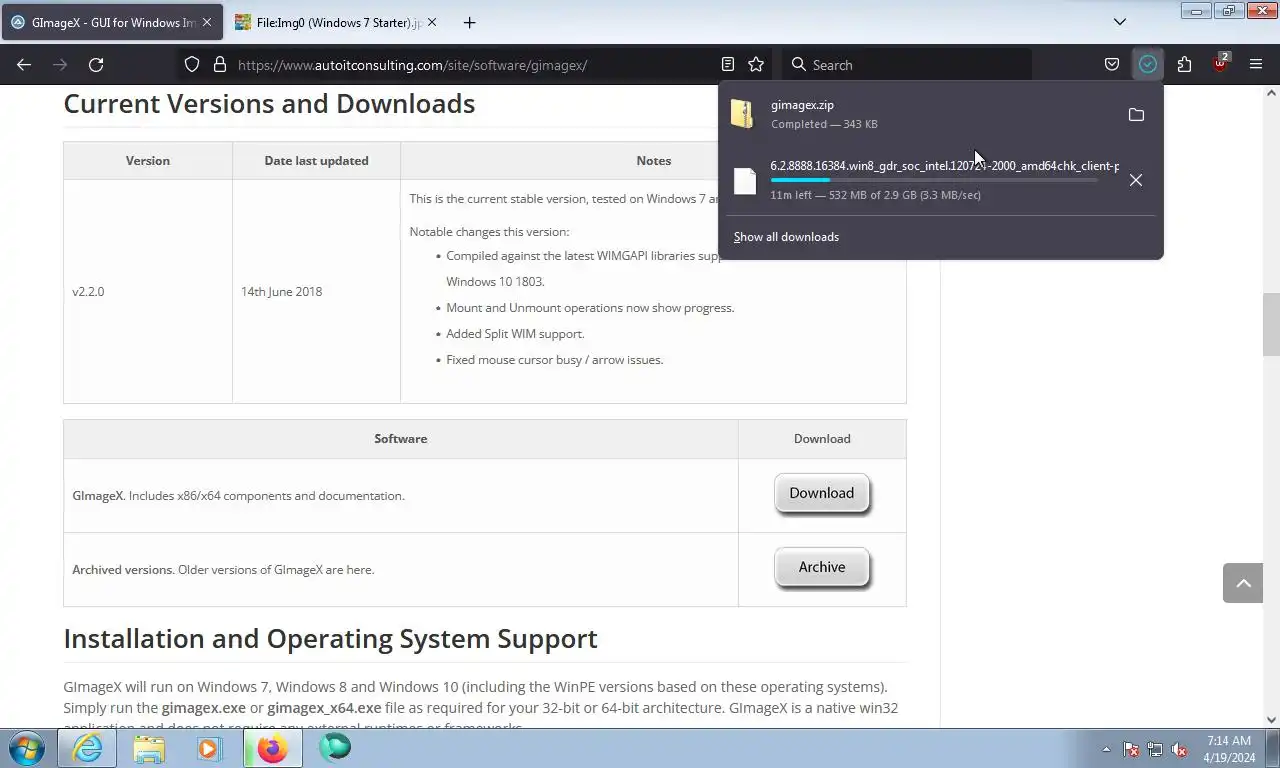The height and width of the screenshot is (768, 1280).
Task: Click the 'Current Versions and Downloads' heading
Action: (269, 104)
